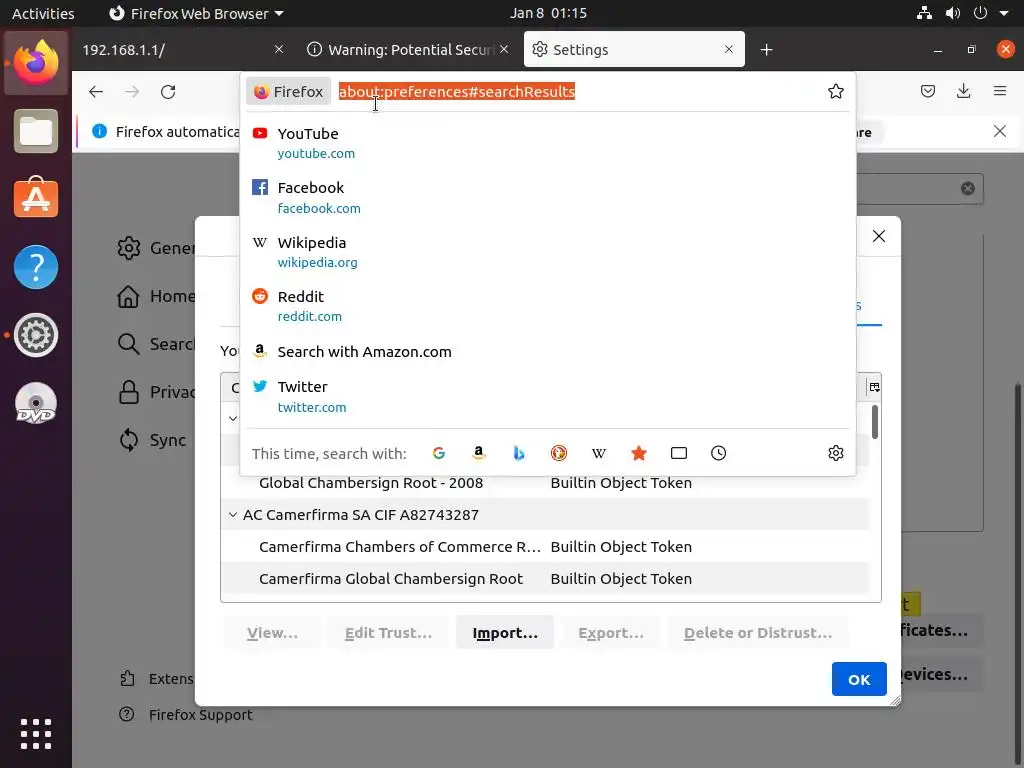Open search settings gear in urlbar dropdown
Image resolution: width=1024 pixels, height=768 pixels.
(x=836, y=453)
